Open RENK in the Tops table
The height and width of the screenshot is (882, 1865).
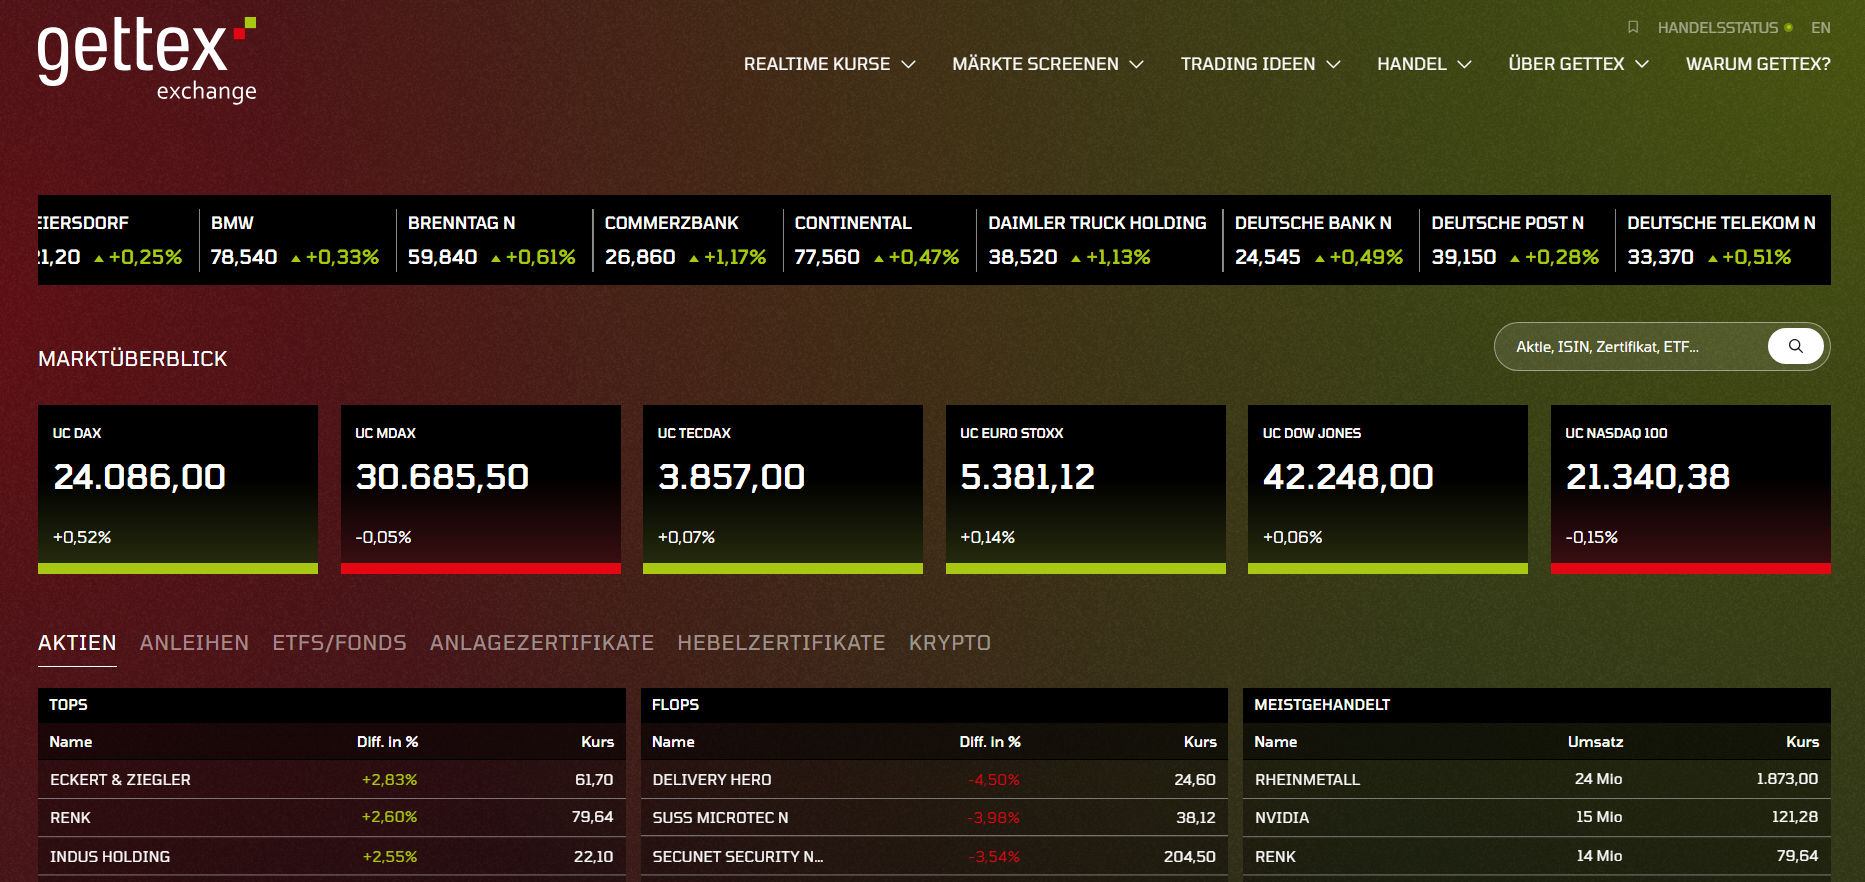(x=70, y=818)
